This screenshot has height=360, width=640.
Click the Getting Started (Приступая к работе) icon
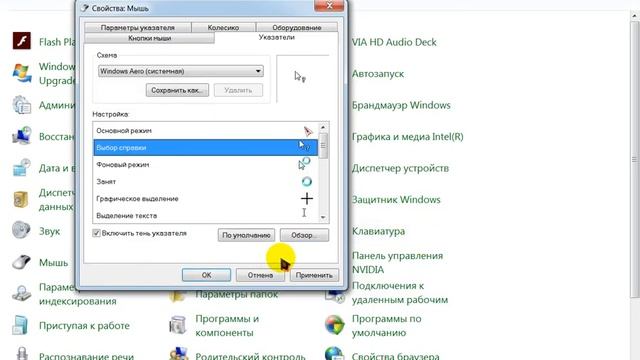point(21,325)
